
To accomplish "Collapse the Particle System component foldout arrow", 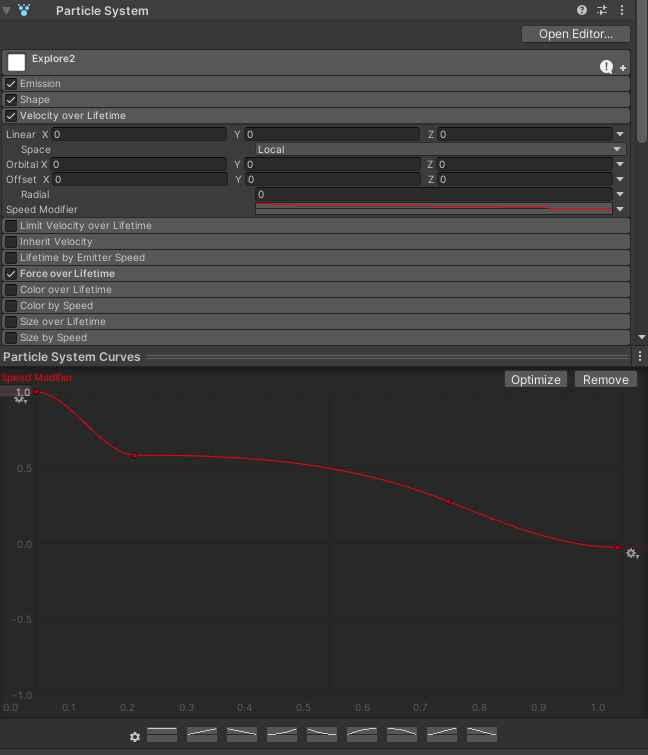I will (7, 11).
